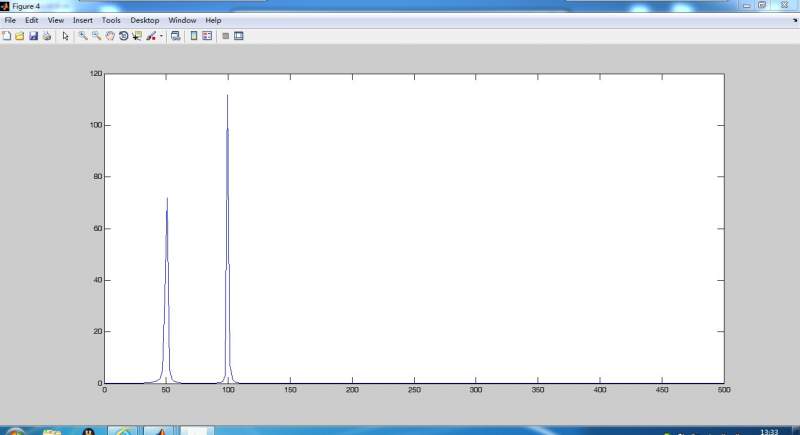The image size is (800, 435).
Task: Click the Figure 4 window title
Action: pyautogui.click(x=26, y=7)
